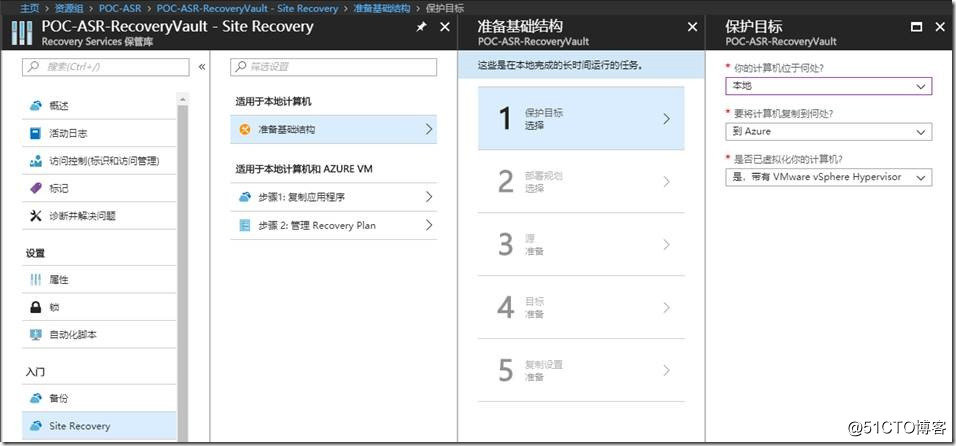Click the Recovery Services vault icon in header

point(22,33)
